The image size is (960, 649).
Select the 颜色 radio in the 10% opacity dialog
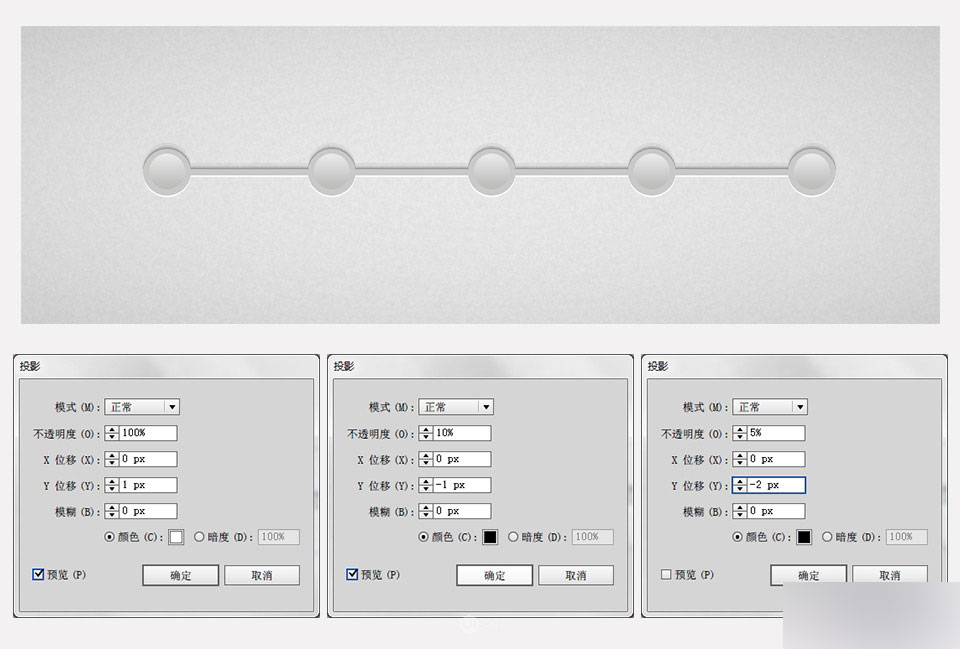[x=424, y=537]
